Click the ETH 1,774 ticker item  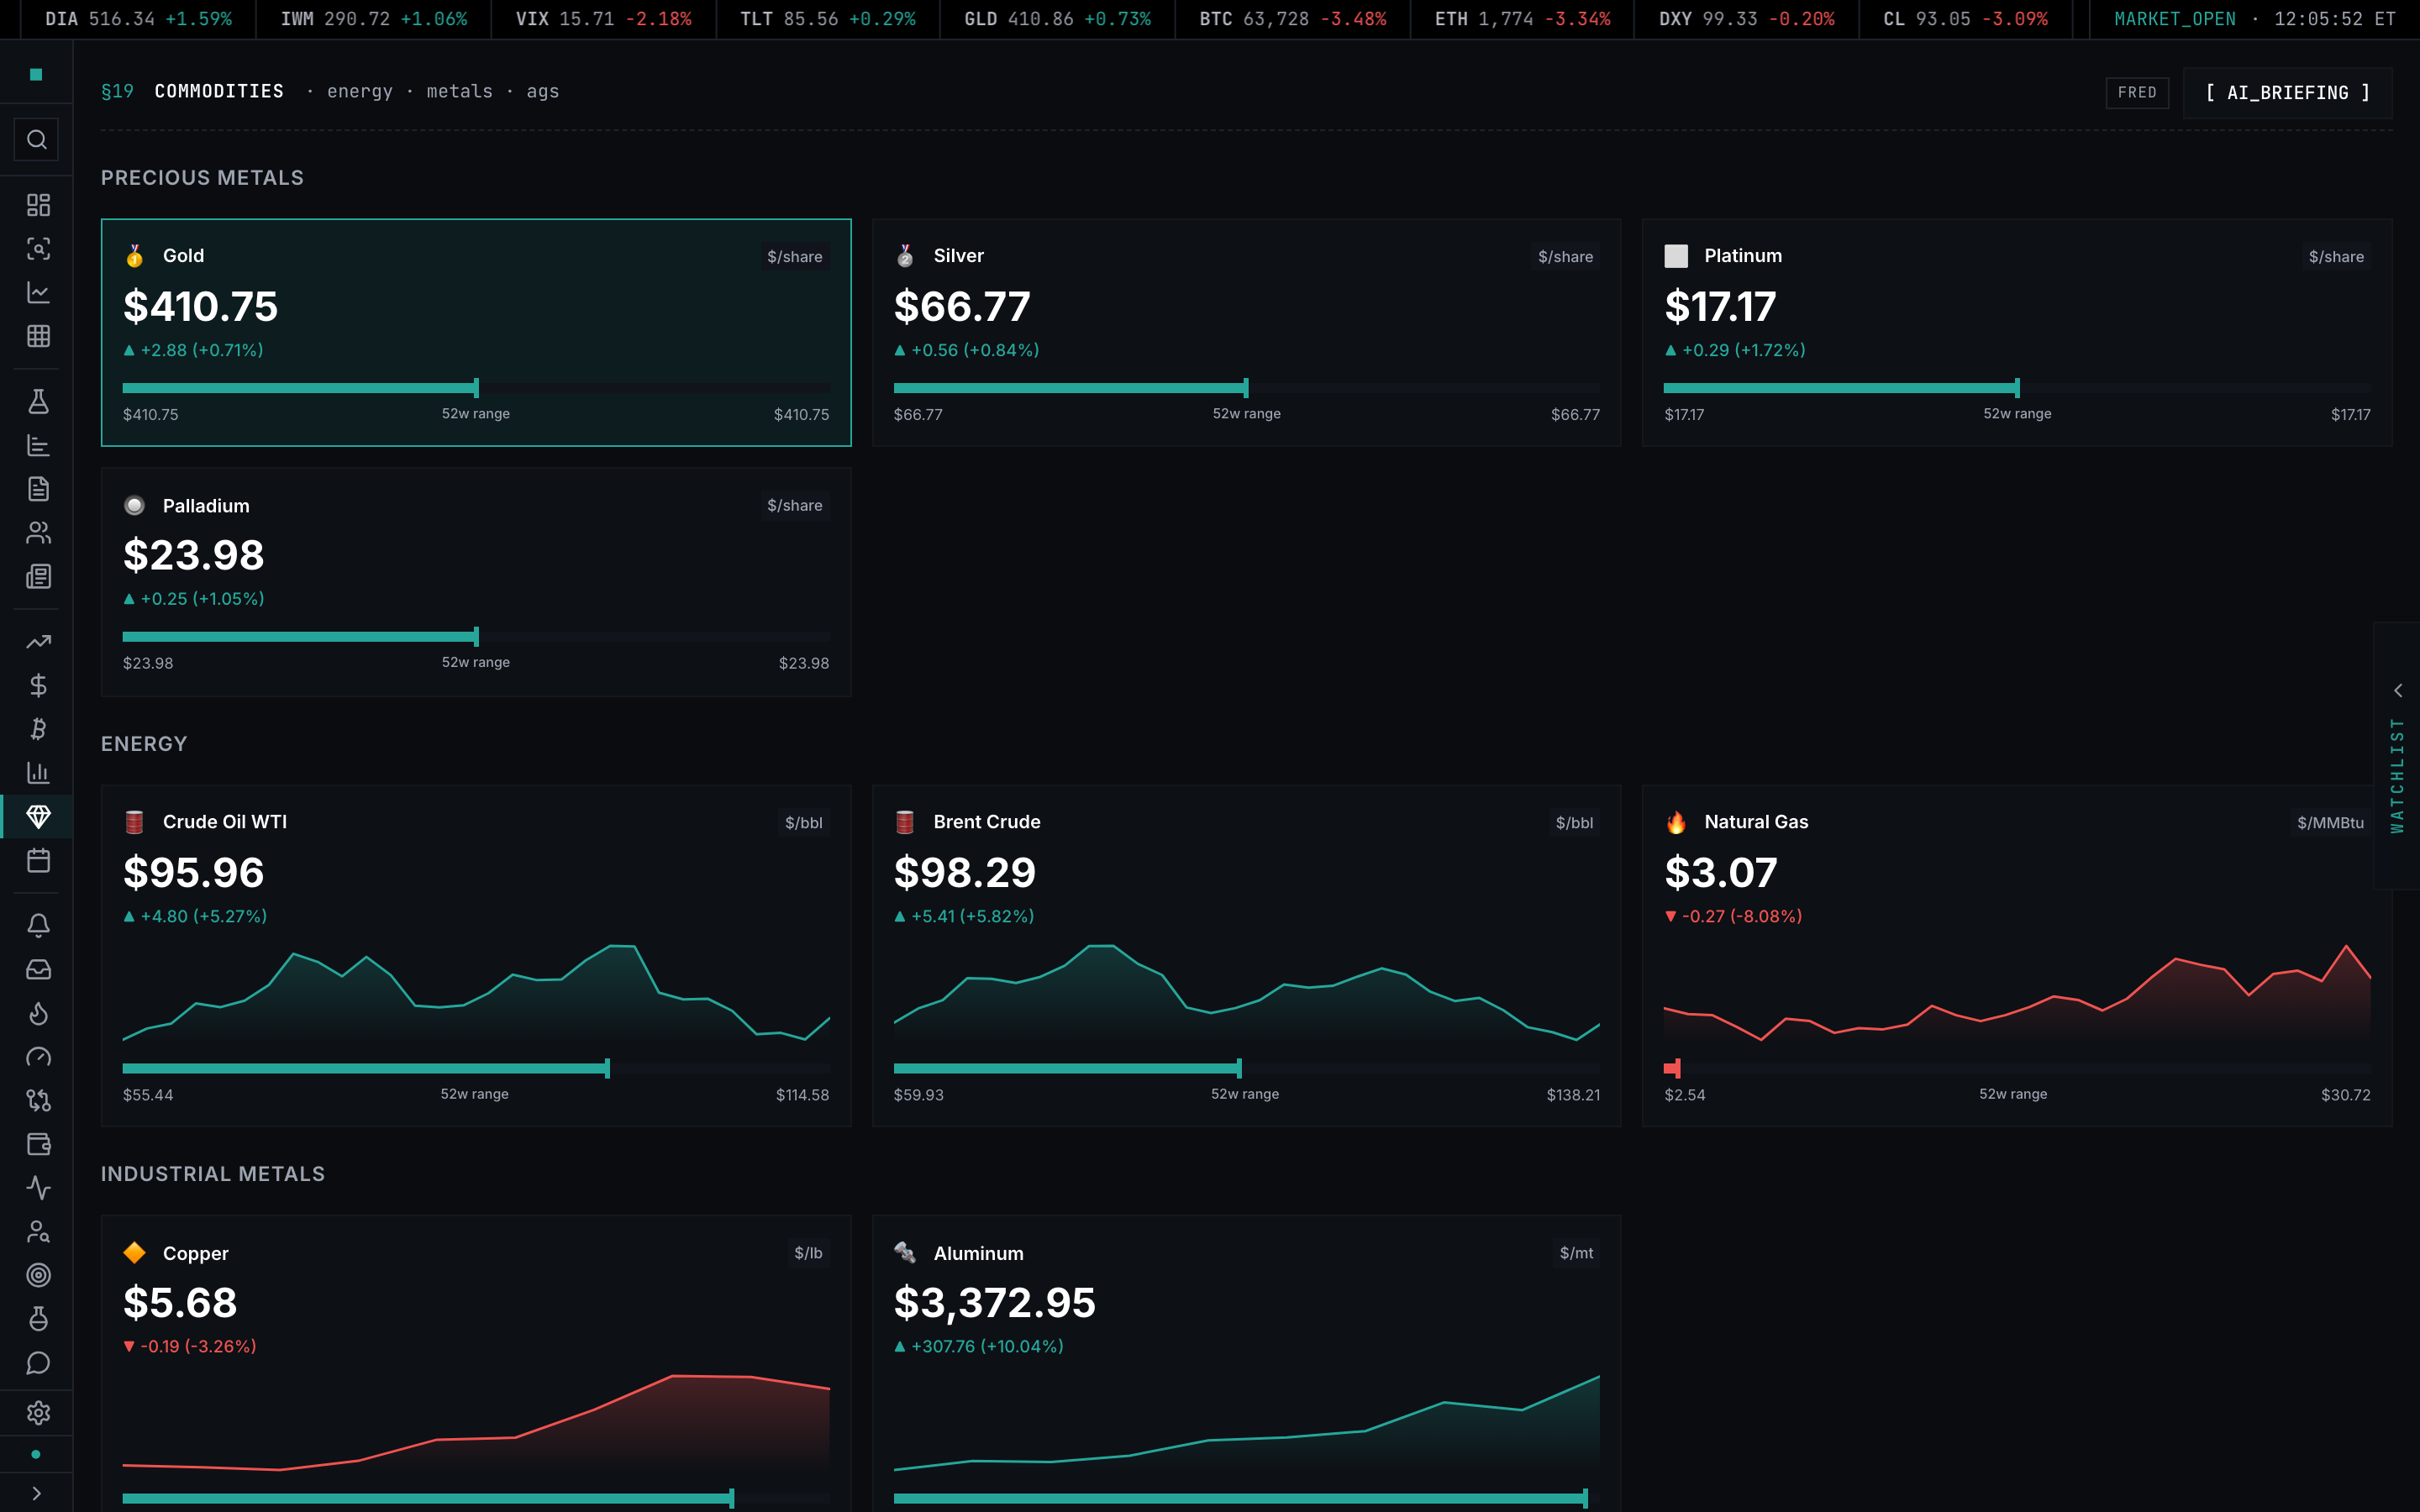click(1522, 19)
